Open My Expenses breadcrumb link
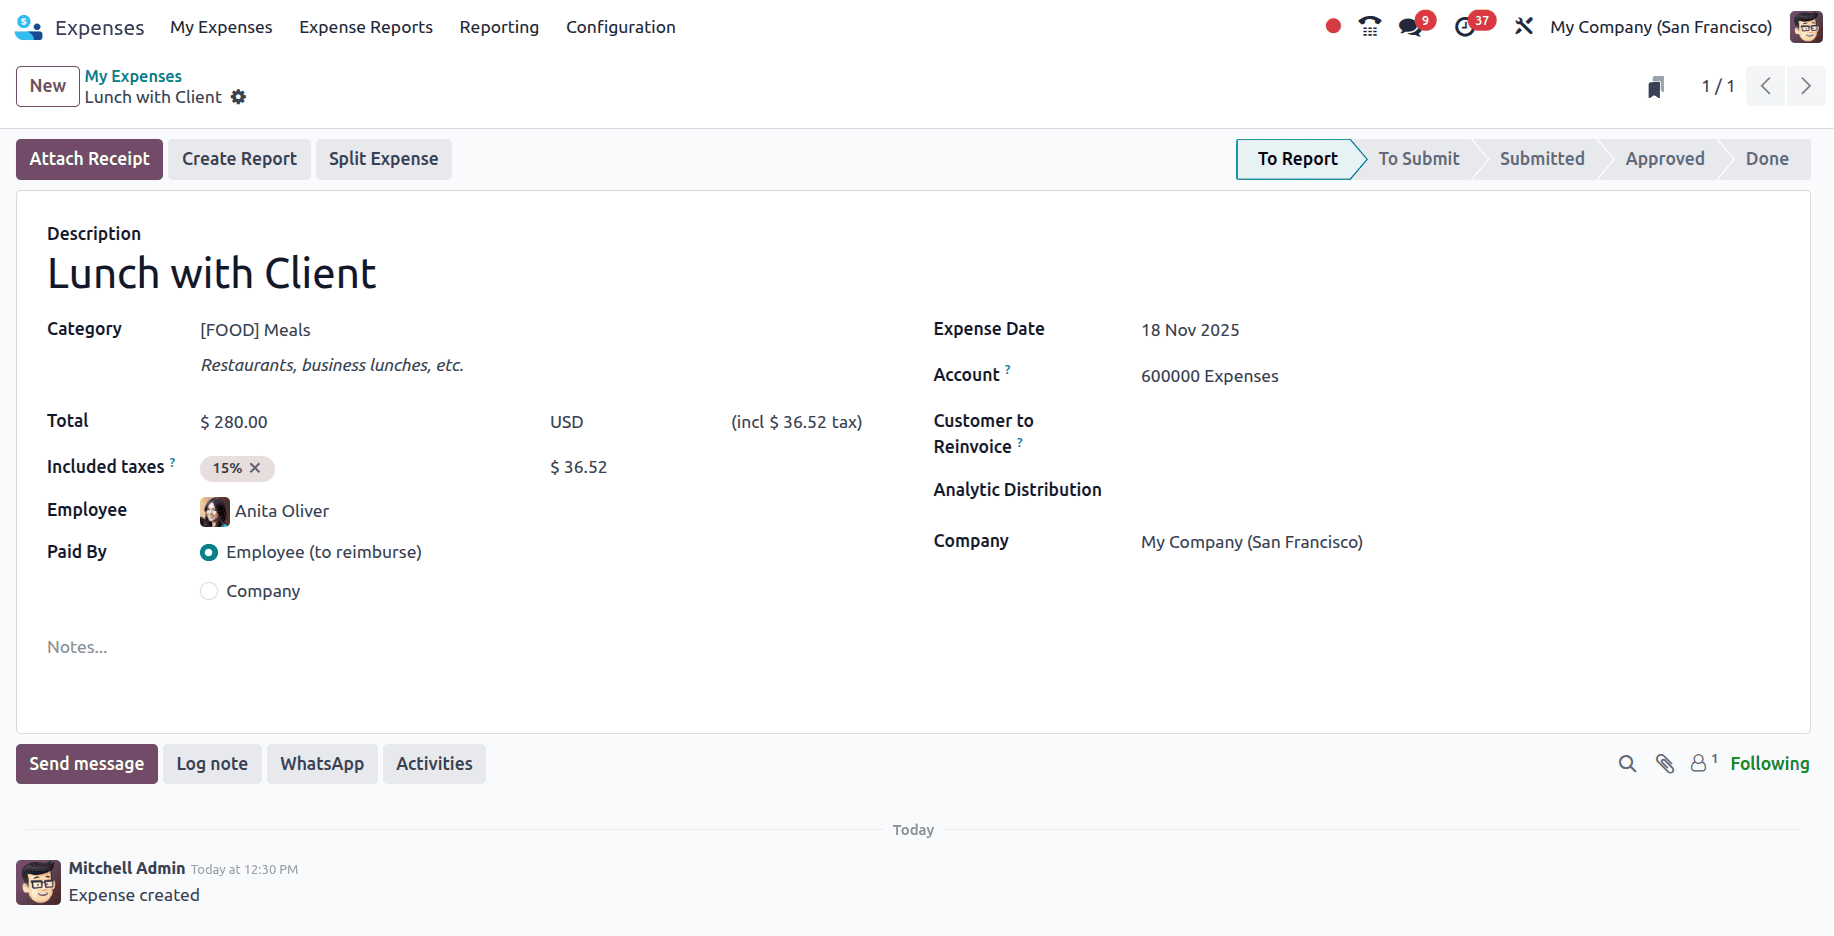This screenshot has height=936, width=1834. (133, 75)
